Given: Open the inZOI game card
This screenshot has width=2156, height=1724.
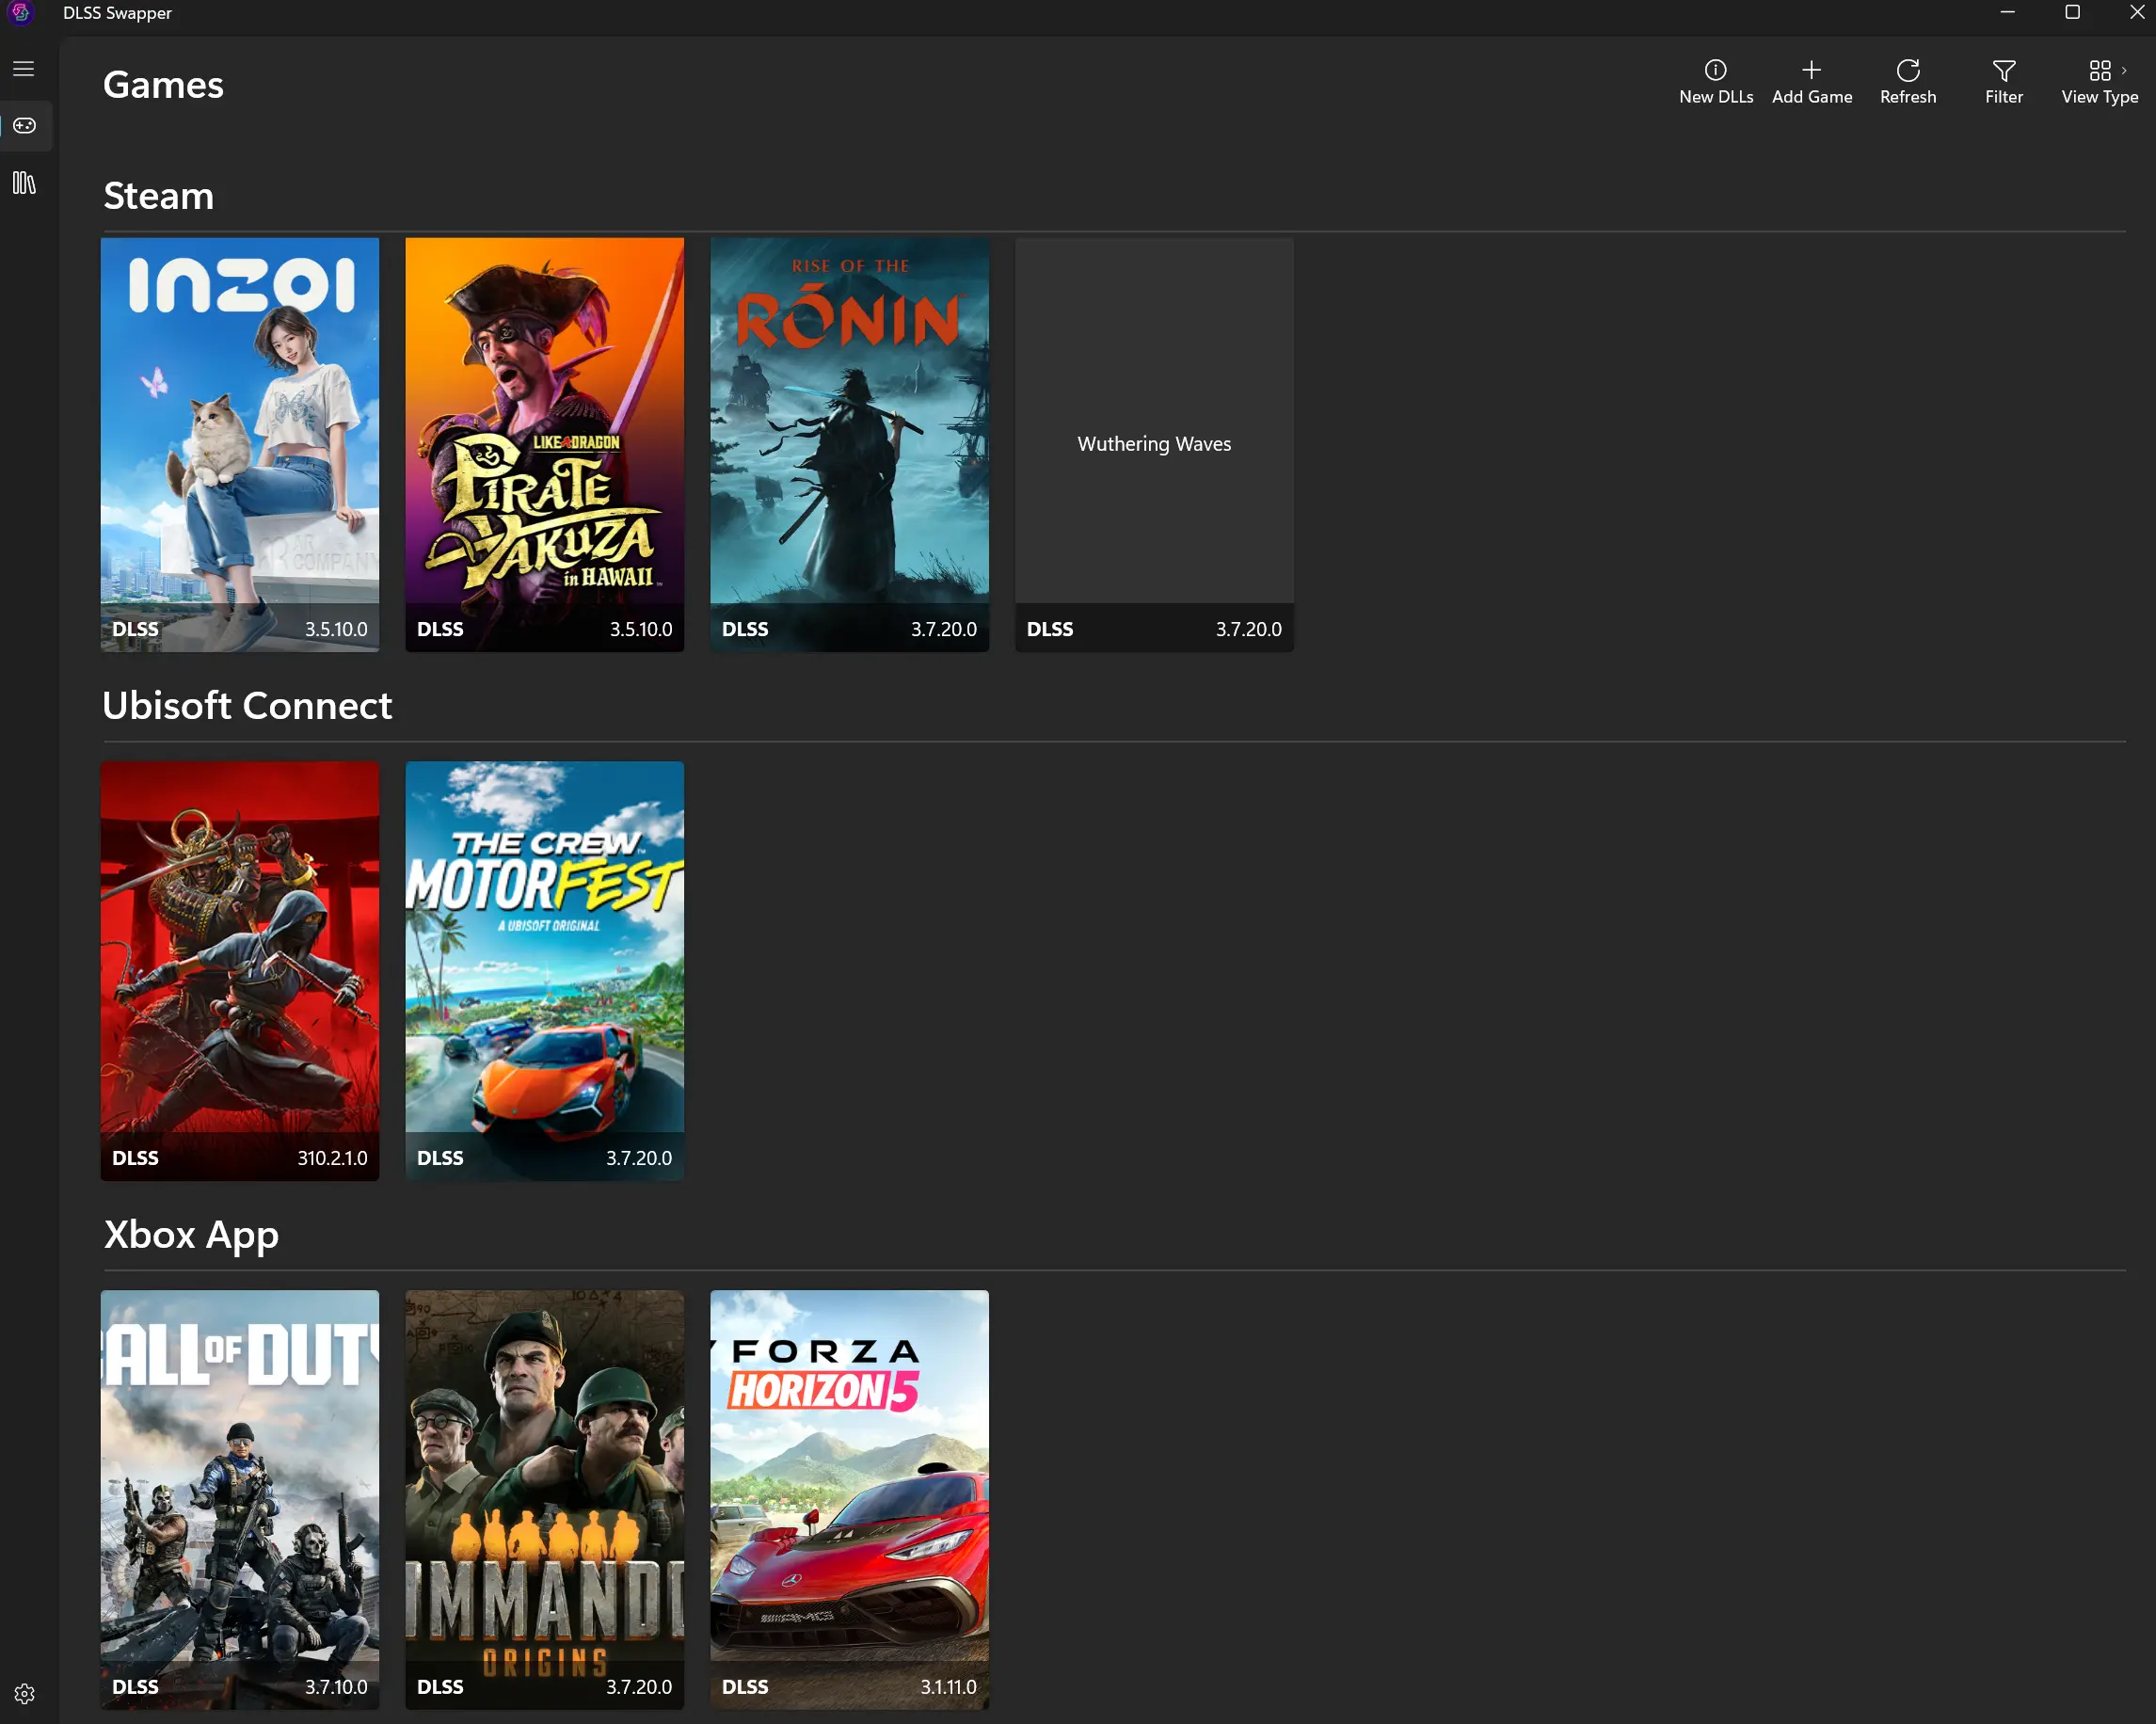Looking at the screenshot, I should point(240,445).
